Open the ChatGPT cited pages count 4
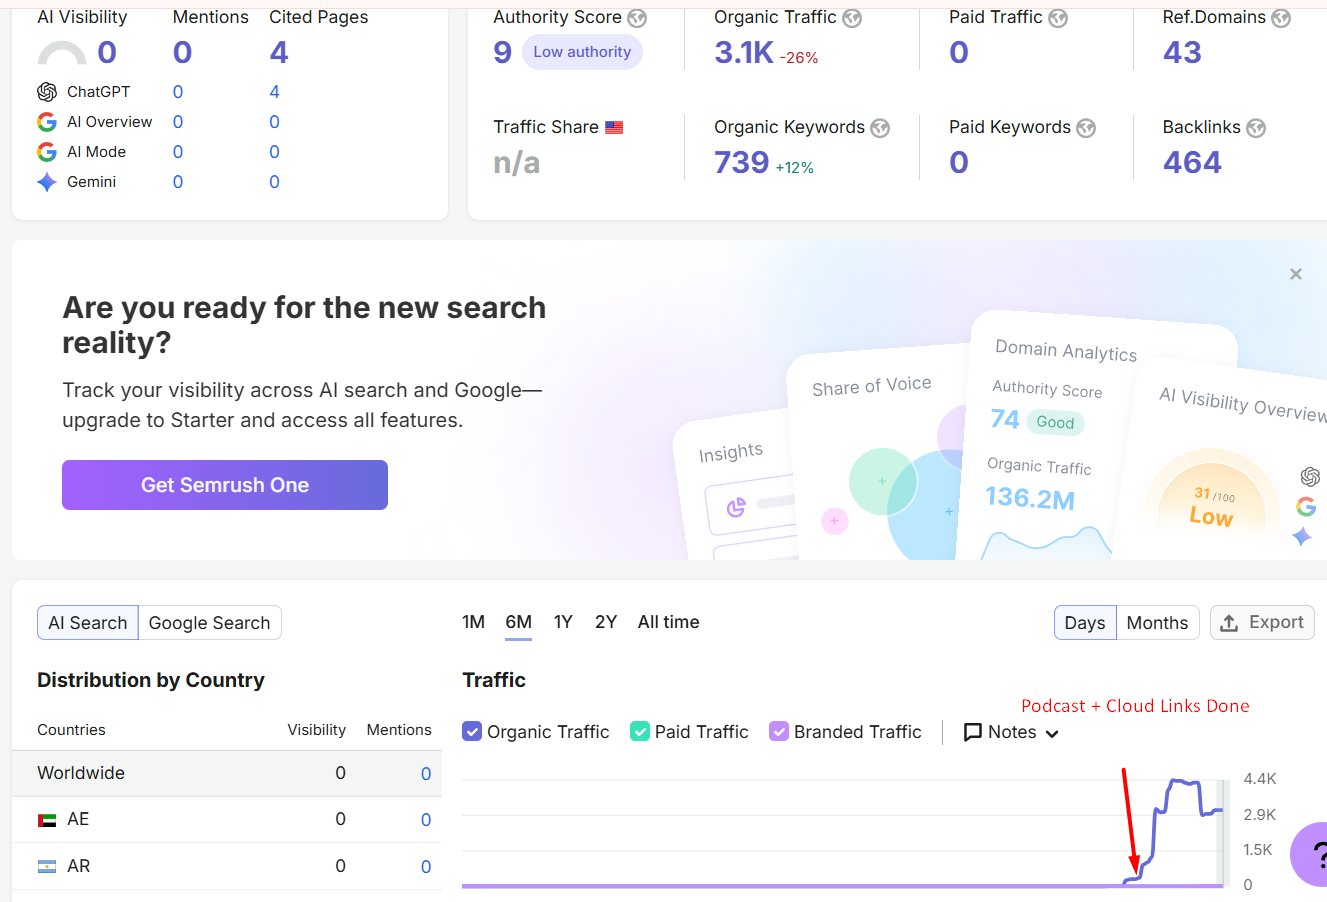Image resolution: width=1327 pixels, height=902 pixels. (x=275, y=92)
